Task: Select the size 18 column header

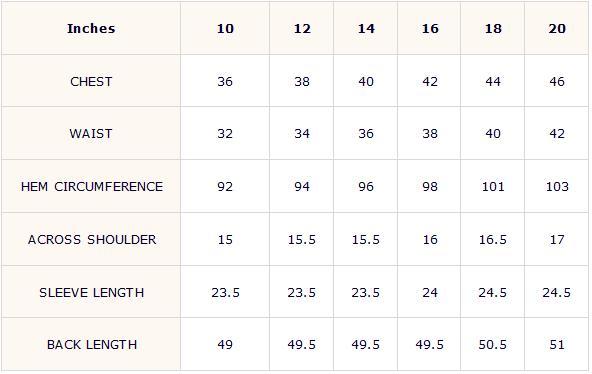Action: [x=493, y=29]
